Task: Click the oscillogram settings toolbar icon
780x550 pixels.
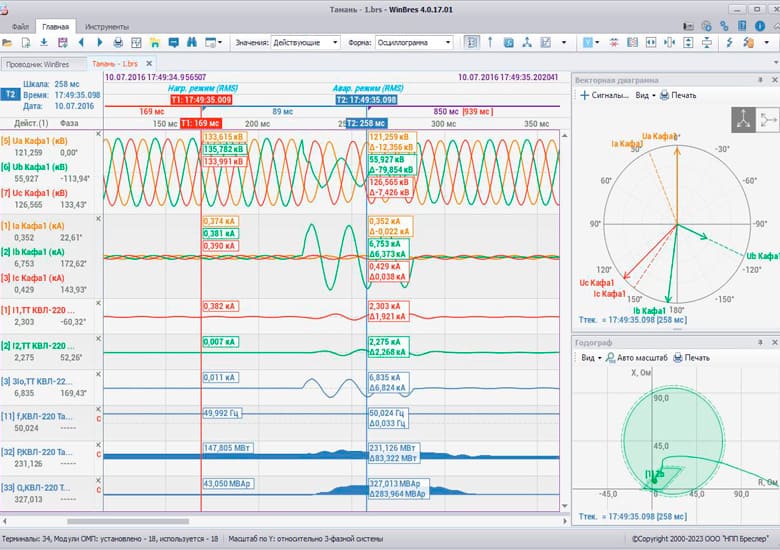Action: click(136, 43)
